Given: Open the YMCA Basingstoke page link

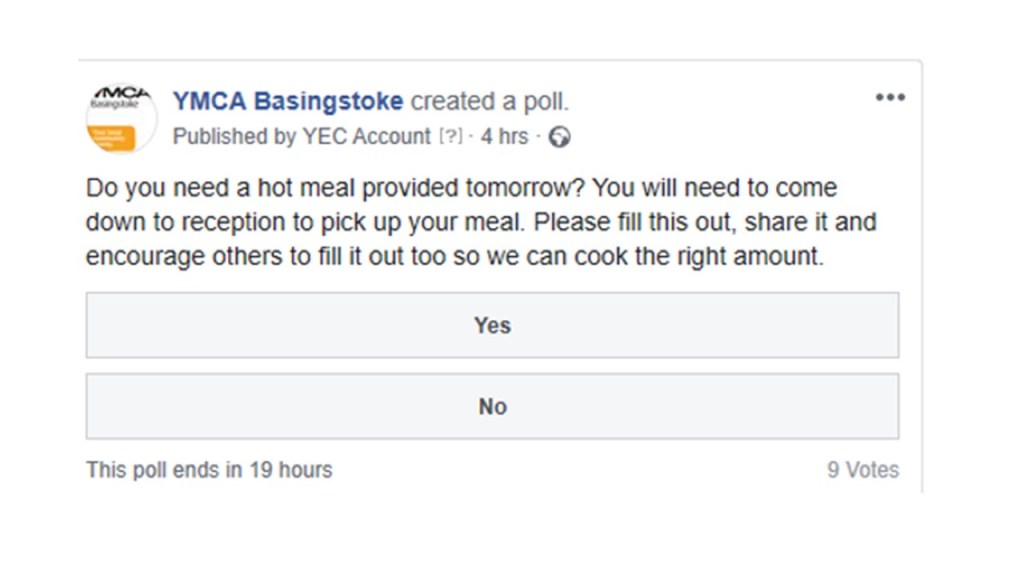Looking at the screenshot, I should (x=288, y=101).
